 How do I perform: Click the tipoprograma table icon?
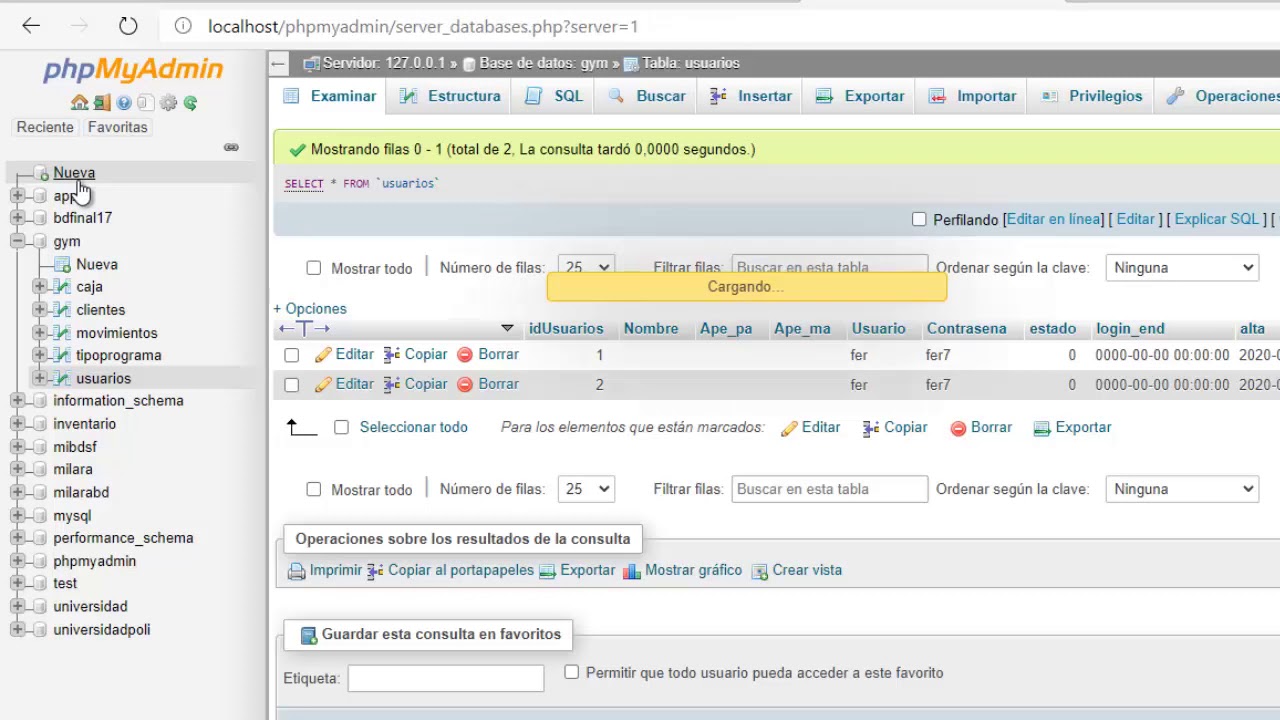pos(62,355)
